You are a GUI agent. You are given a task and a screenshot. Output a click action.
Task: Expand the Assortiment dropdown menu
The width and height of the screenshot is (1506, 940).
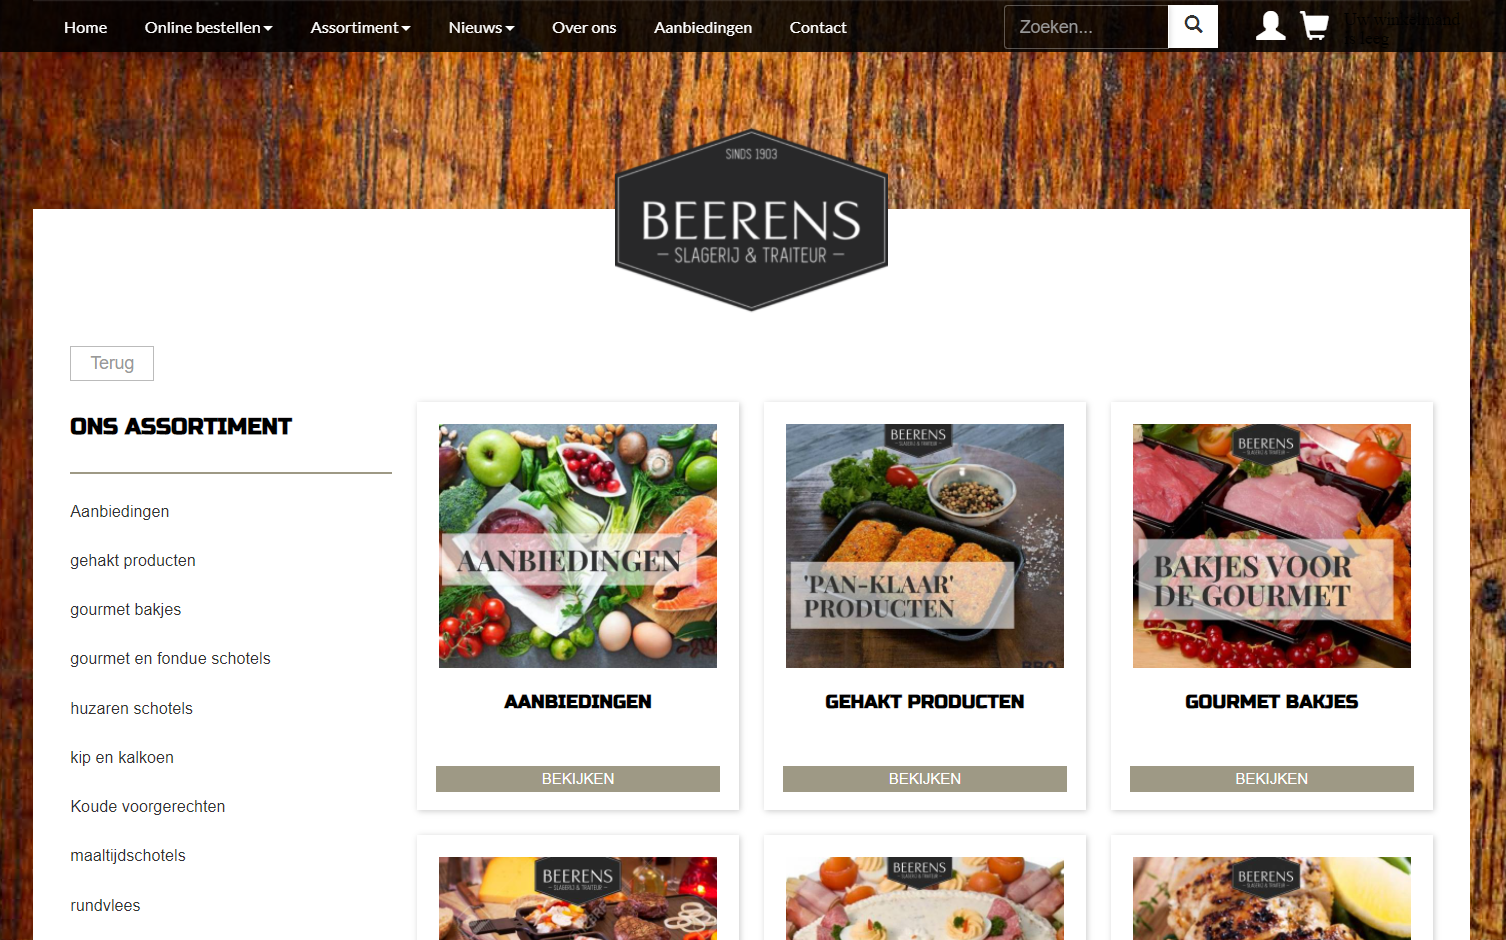coord(360,27)
